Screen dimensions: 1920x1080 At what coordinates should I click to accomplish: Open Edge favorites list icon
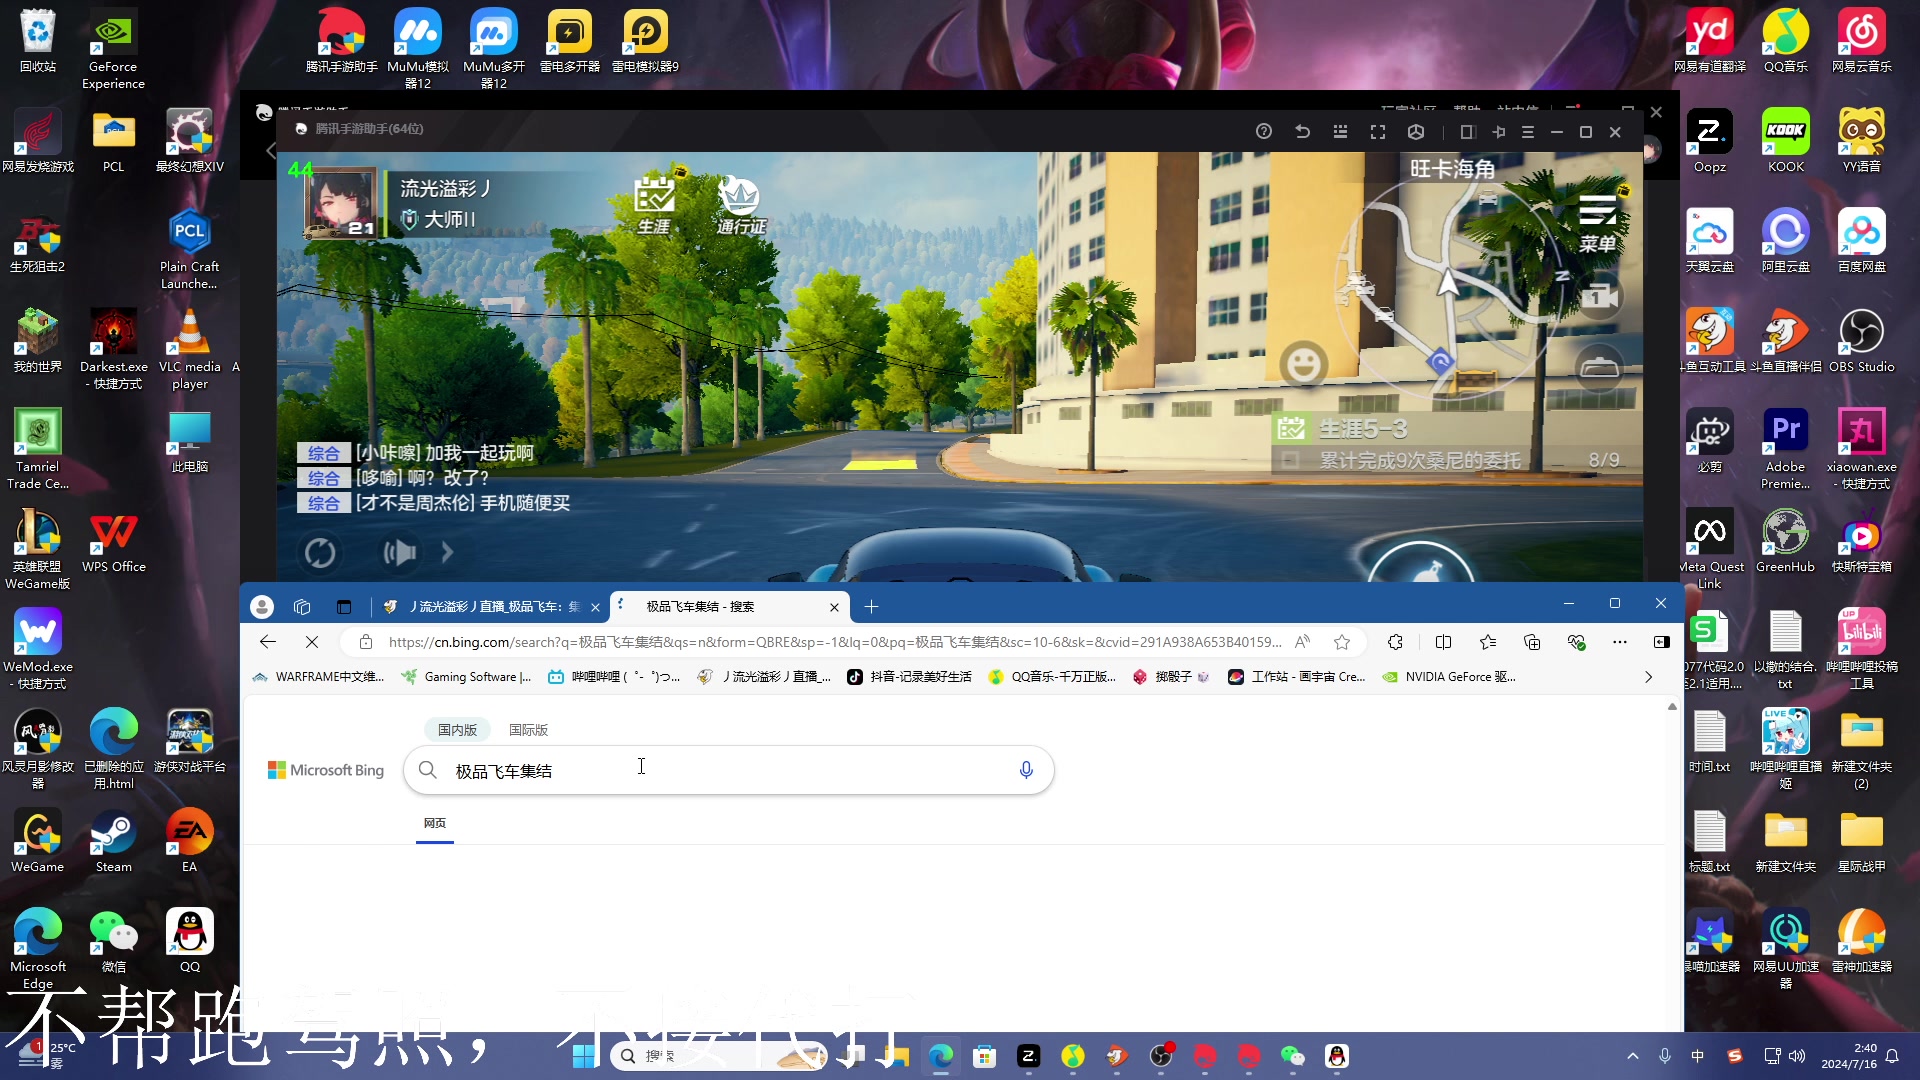coord(1488,642)
